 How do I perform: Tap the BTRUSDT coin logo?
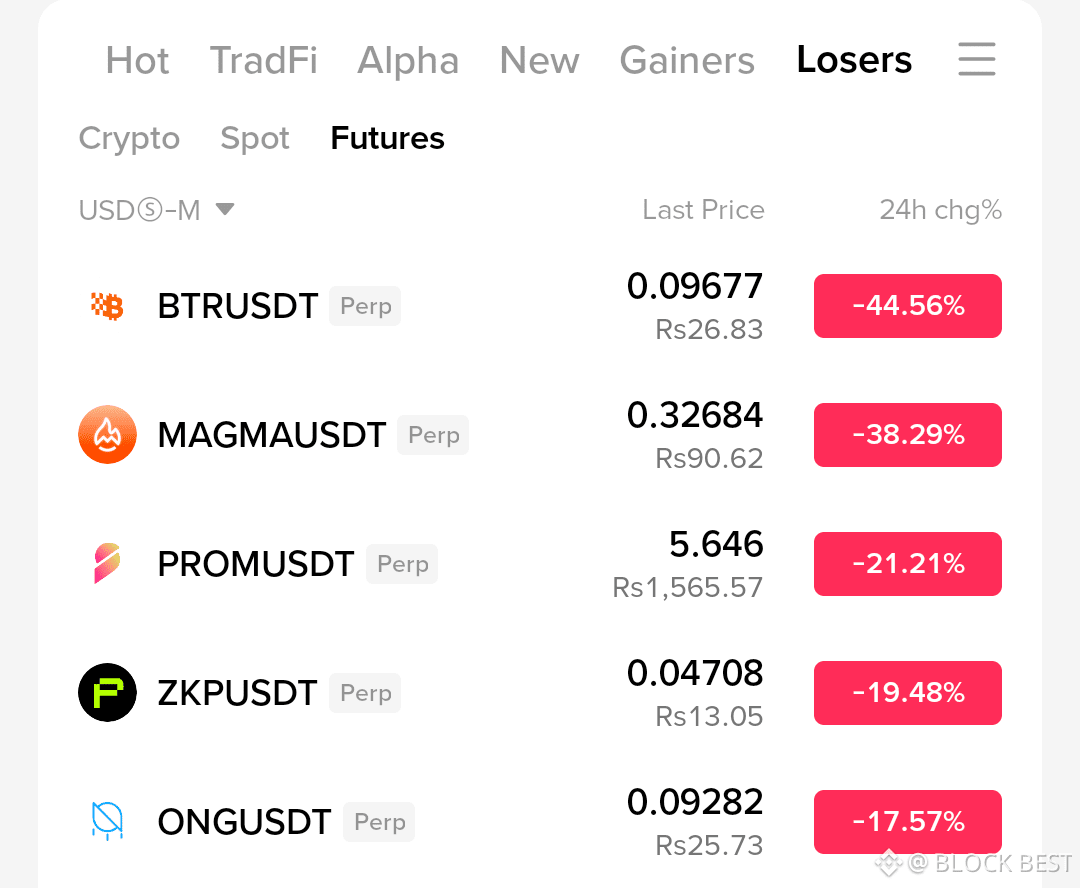[x=107, y=306]
